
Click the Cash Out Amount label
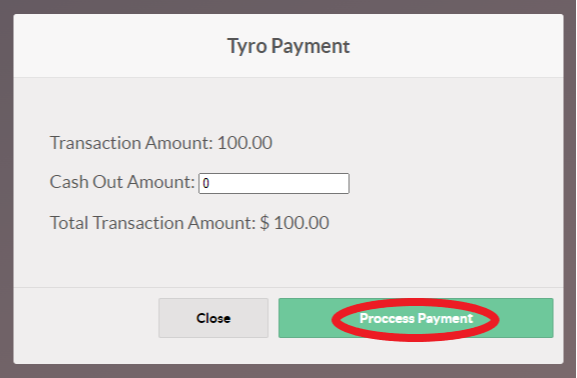[122, 182]
